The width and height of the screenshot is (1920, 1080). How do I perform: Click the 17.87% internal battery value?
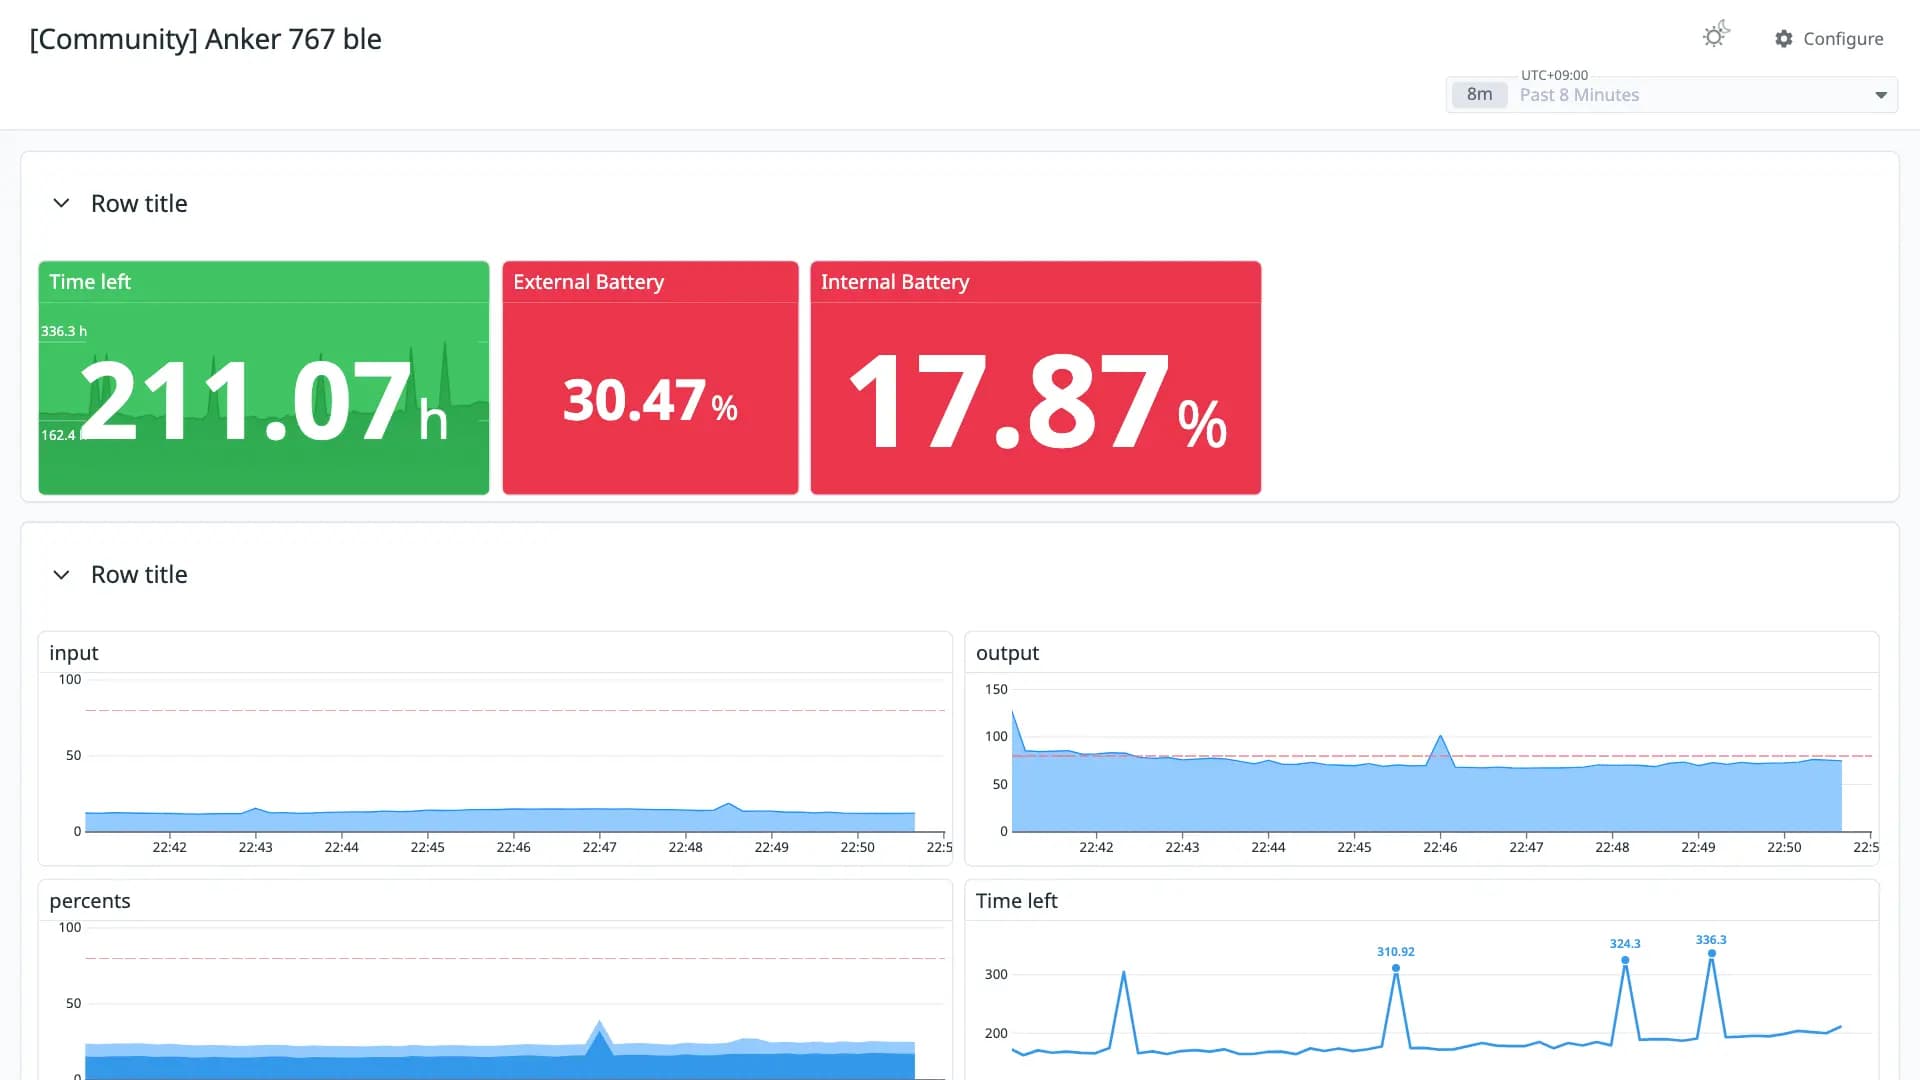[1036, 402]
